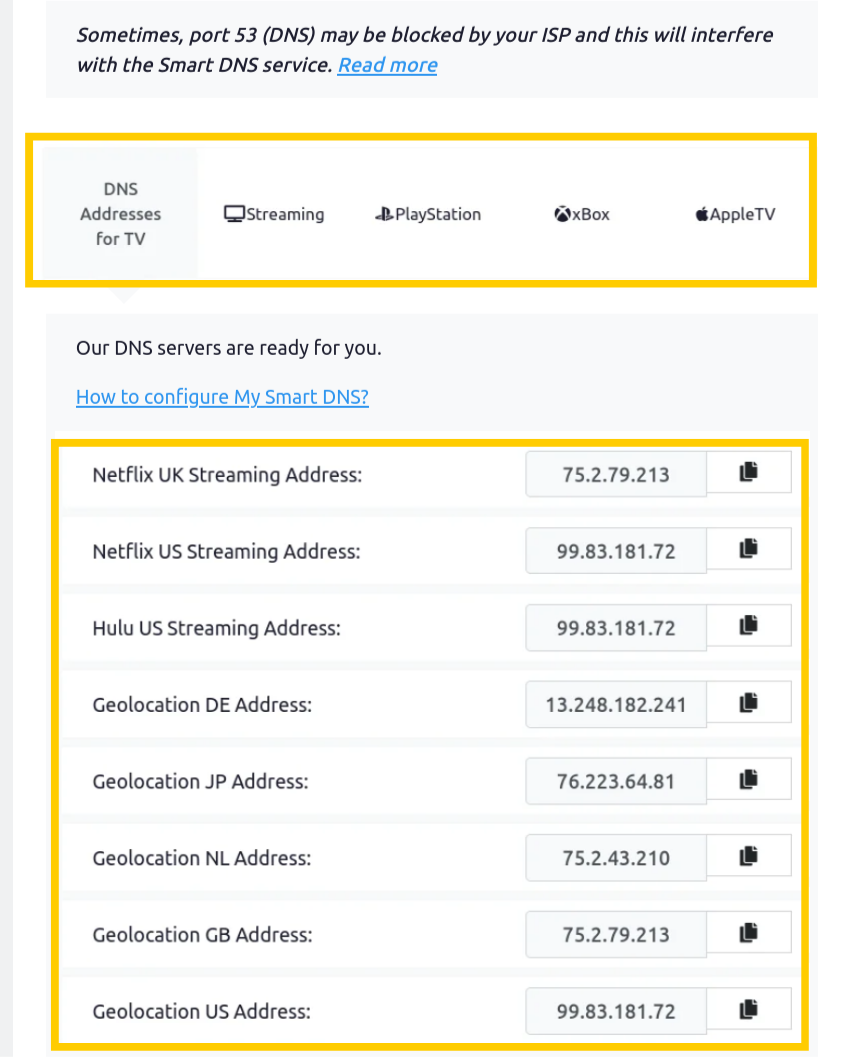Copy the Geolocation DE Address
This screenshot has width=842, height=1057.
[748, 703]
